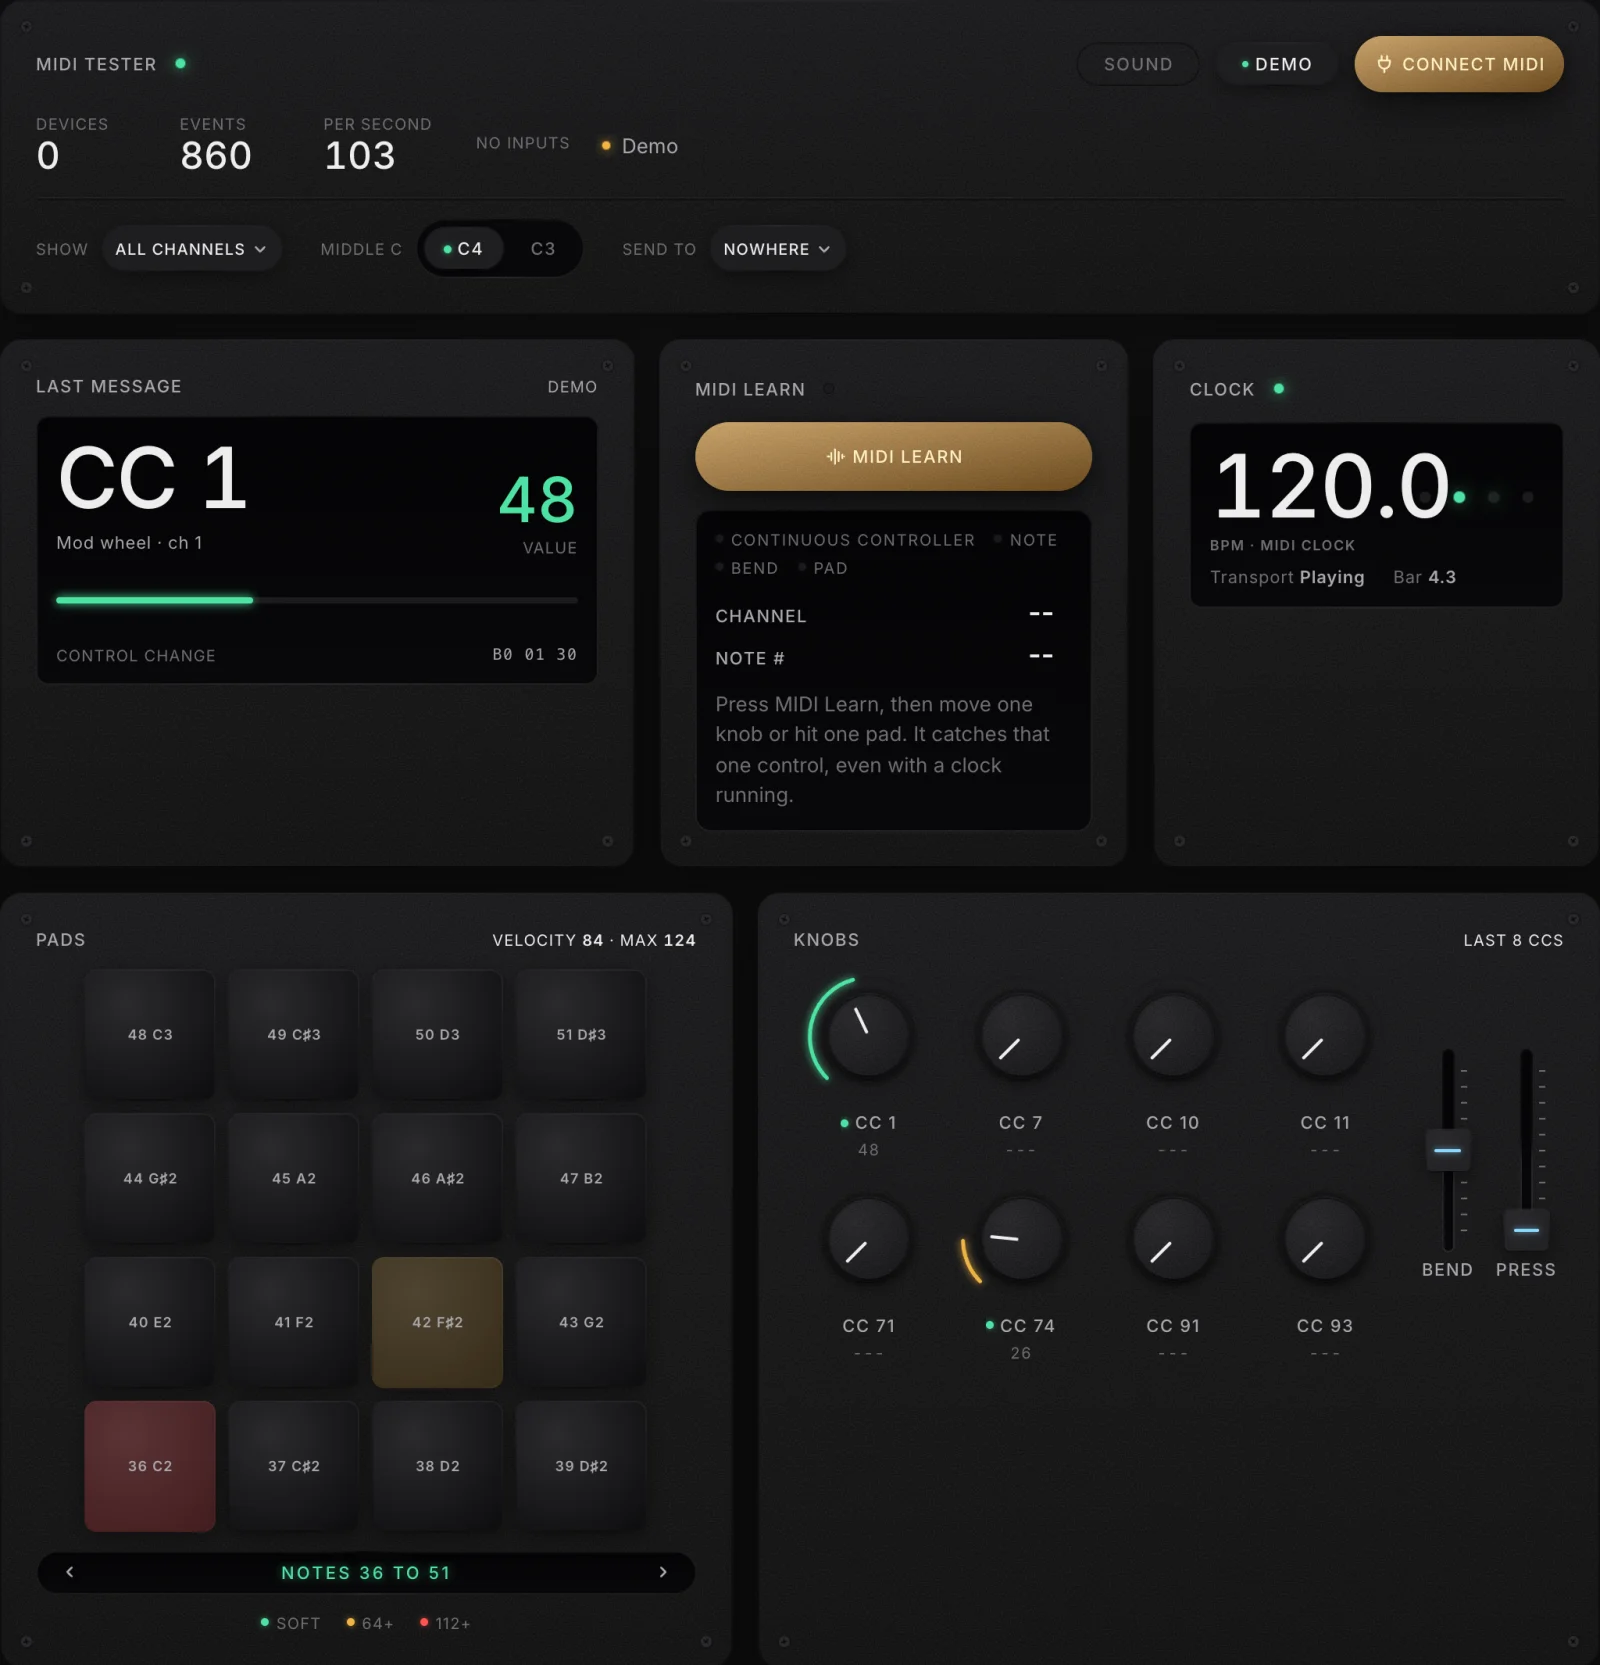The height and width of the screenshot is (1665, 1600).
Task: Start the MIDI Learn button
Action: click(x=893, y=456)
